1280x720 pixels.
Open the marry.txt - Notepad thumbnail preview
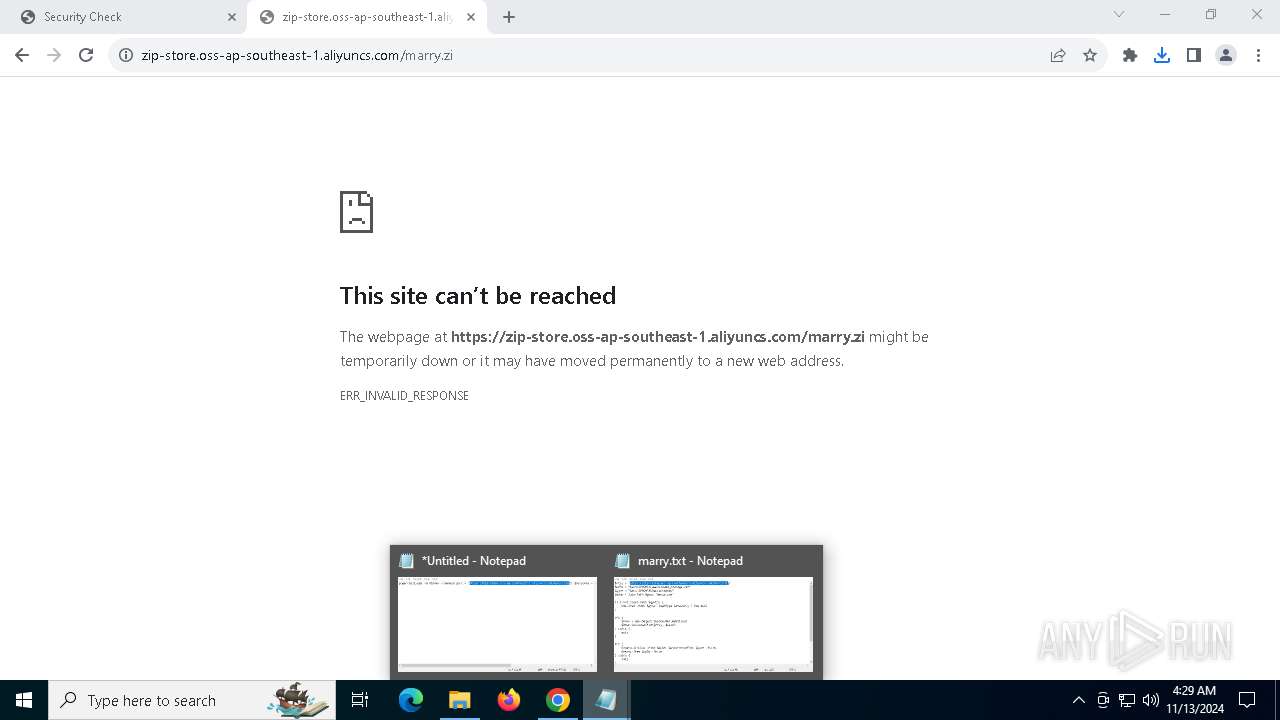point(713,611)
